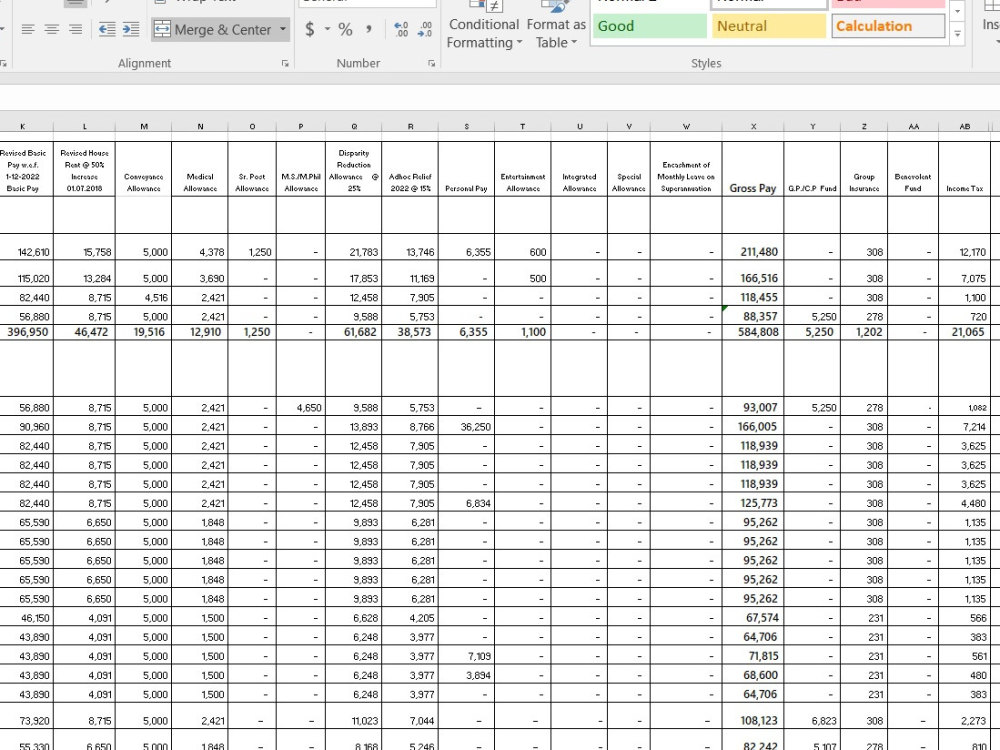
Task: Open the Merge & Center dropdown arrow
Action: pyautogui.click(x=283, y=29)
